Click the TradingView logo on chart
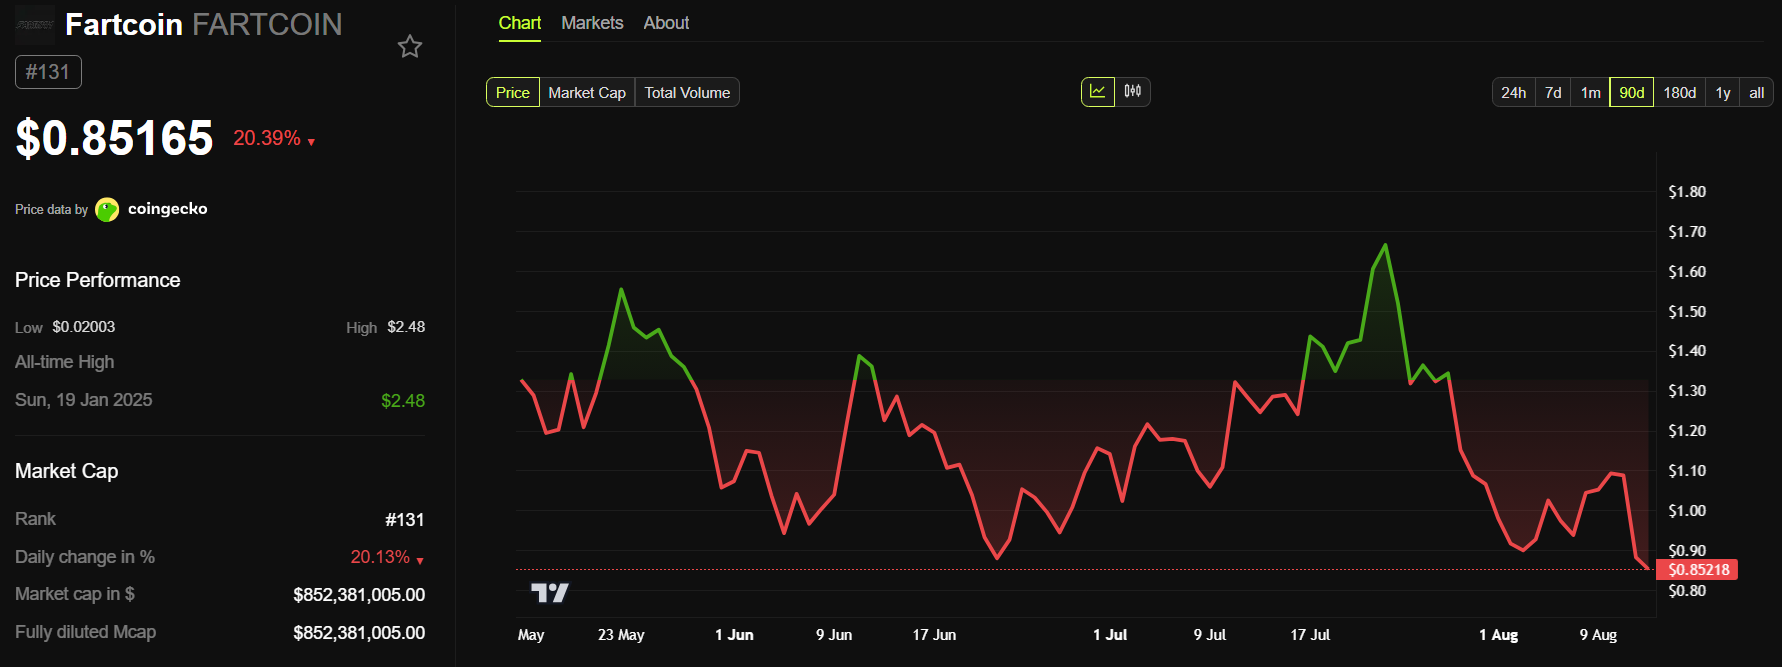 [x=549, y=593]
